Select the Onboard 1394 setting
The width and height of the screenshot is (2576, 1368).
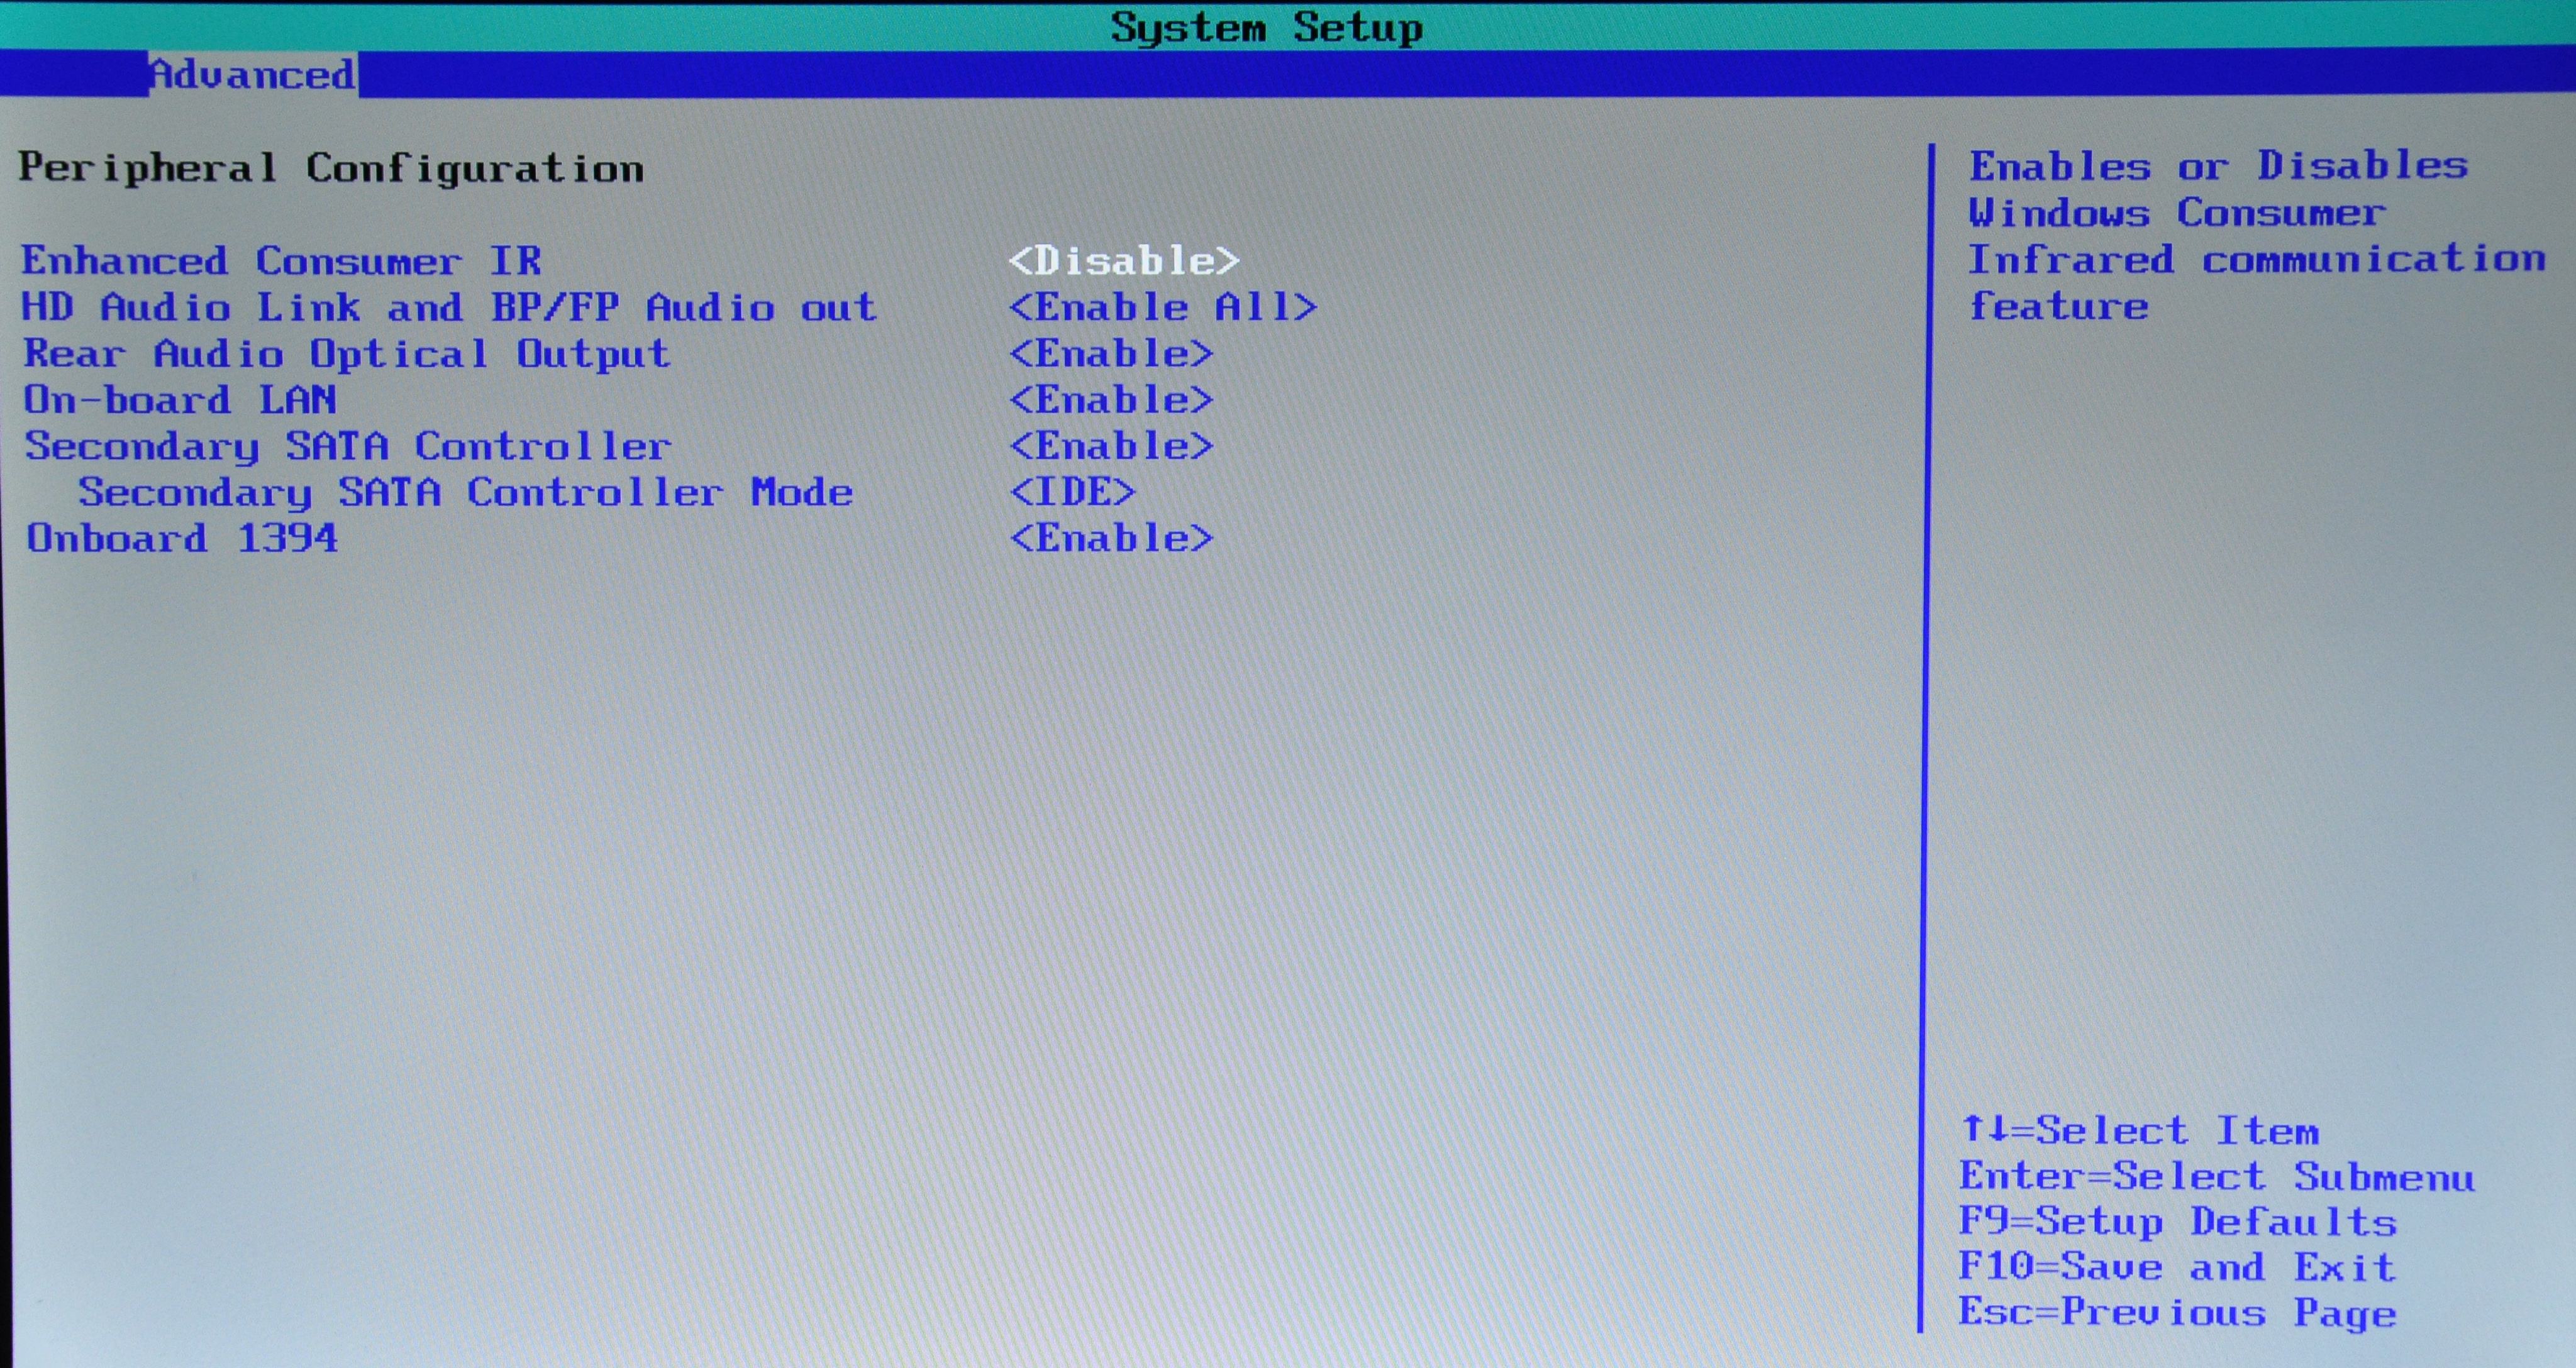(x=182, y=538)
